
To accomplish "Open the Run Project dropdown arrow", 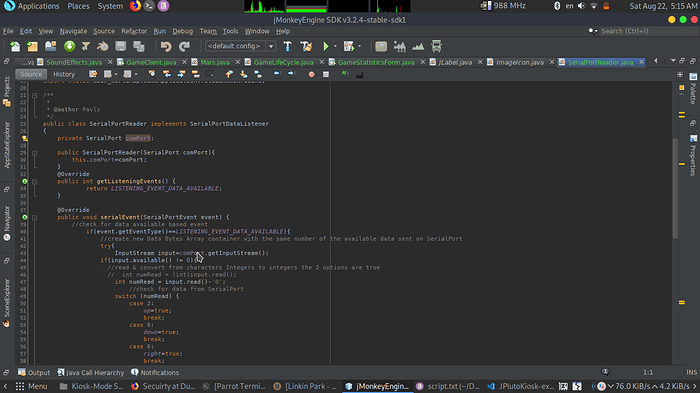I will [335, 46].
